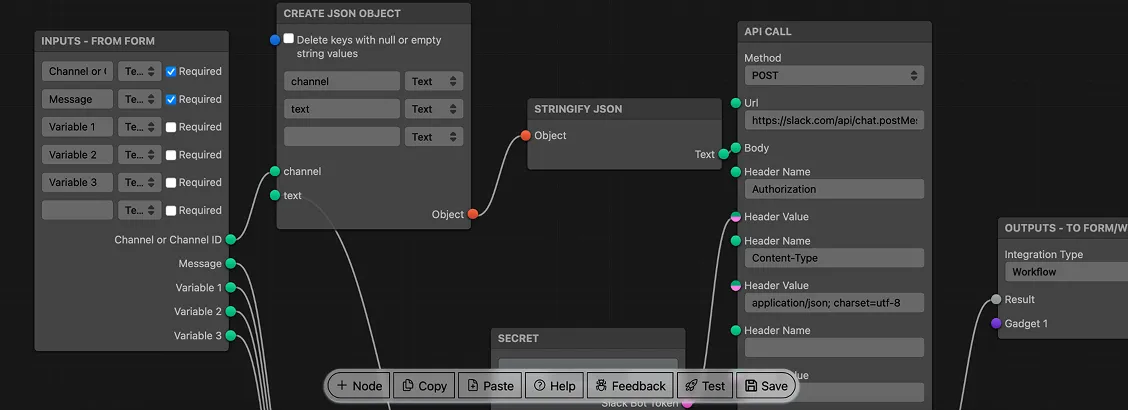Check Delete keys with null values option
1128x411 pixels.
click(x=288, y=39)
